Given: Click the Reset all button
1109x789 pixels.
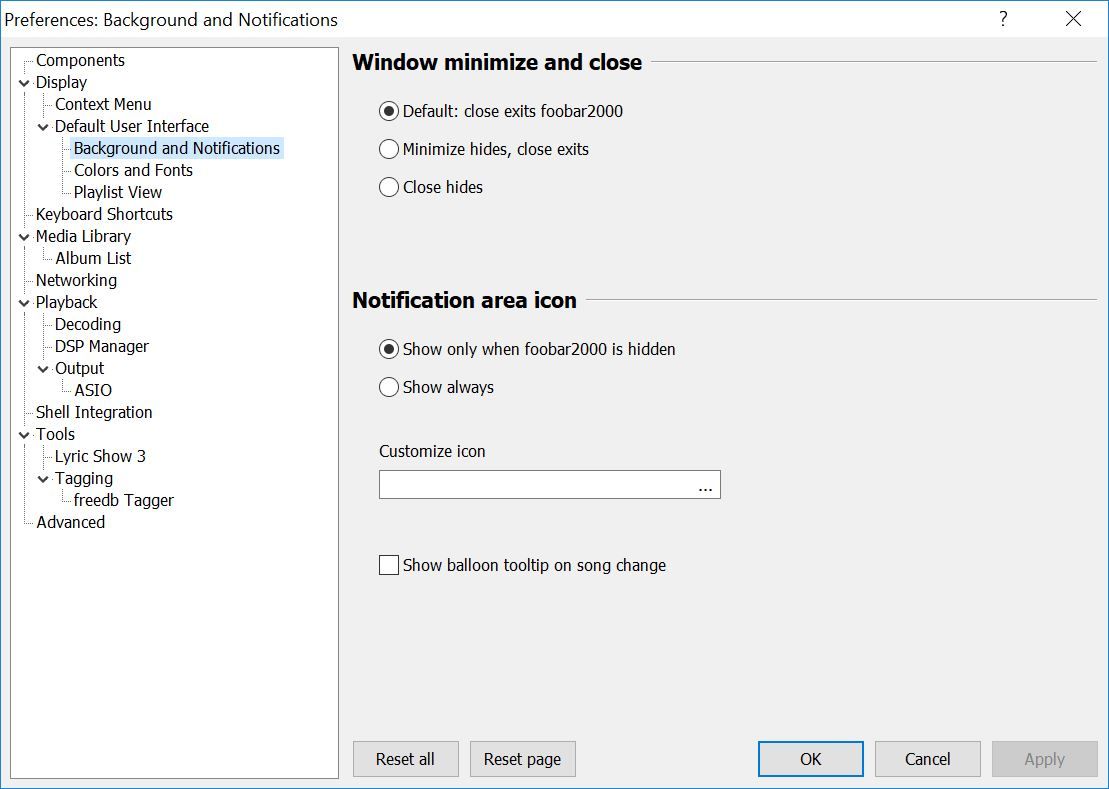Looking at the screenshot, I should (x=405, y=759).
